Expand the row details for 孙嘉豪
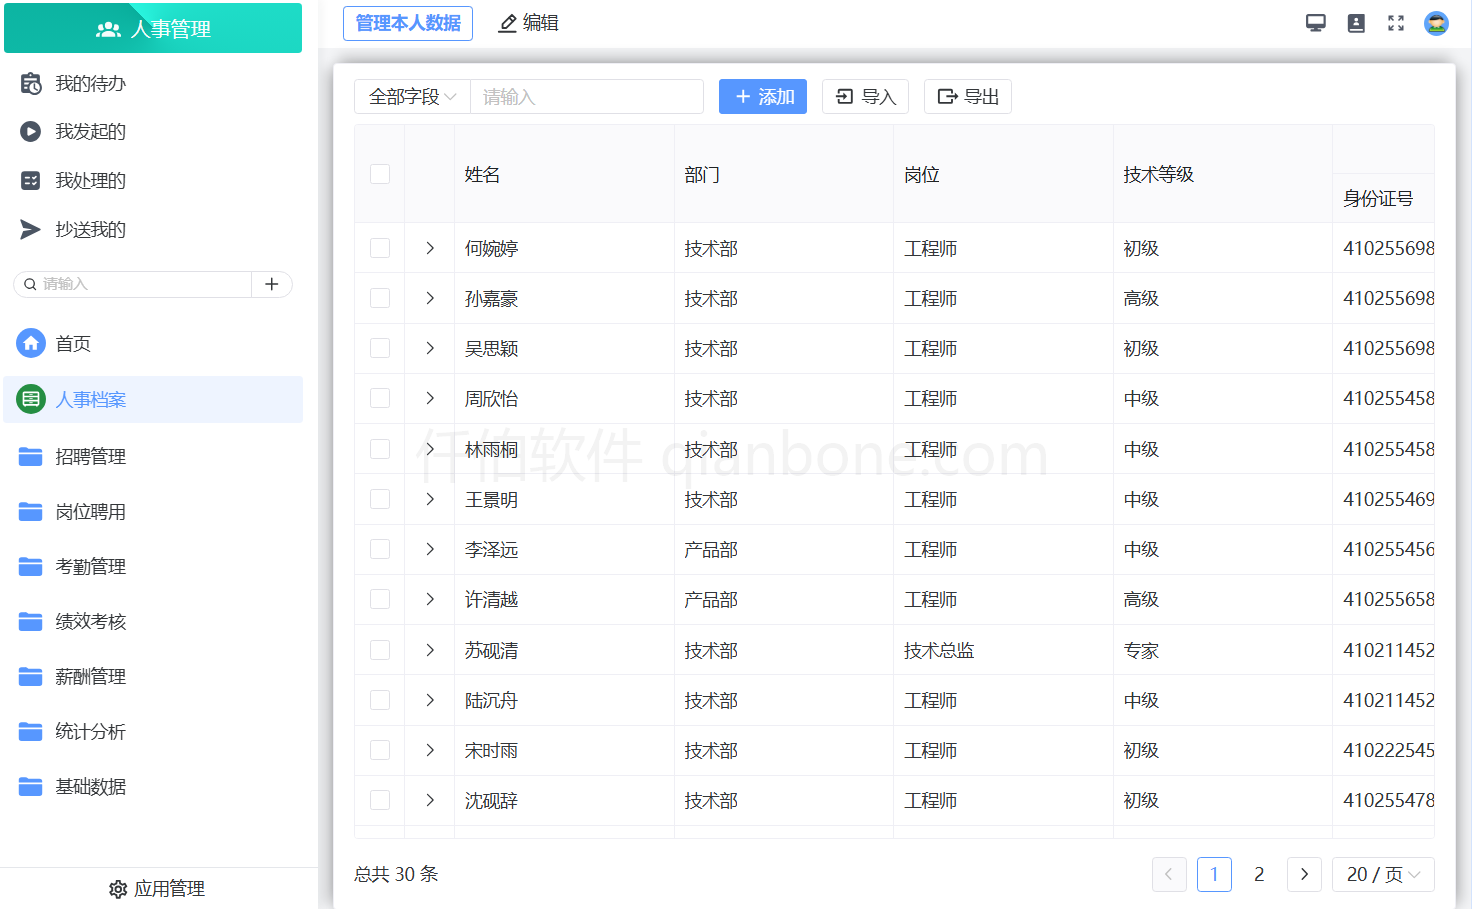The height and width of the screenshot is (909, 1472). point(429,298)
